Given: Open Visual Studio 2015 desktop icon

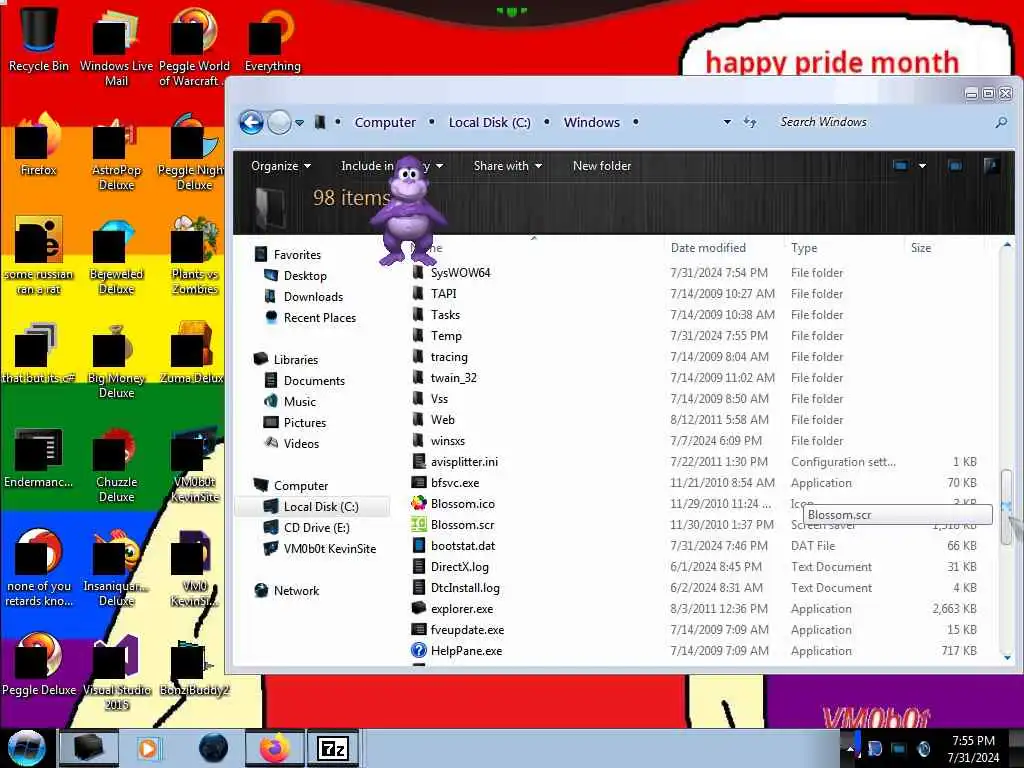Looking at the screenshot, I should [x=116, y=673].
